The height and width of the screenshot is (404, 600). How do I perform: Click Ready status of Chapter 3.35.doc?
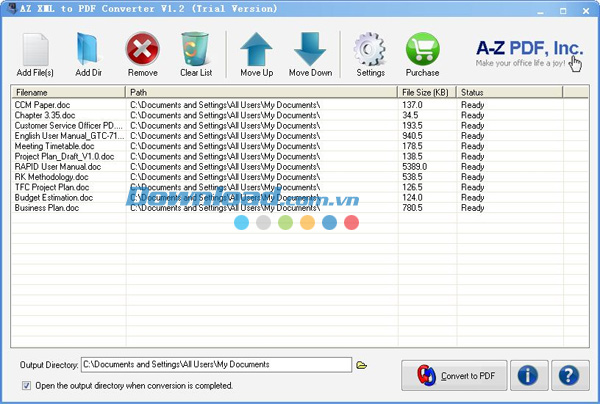[x=473, y=115]
